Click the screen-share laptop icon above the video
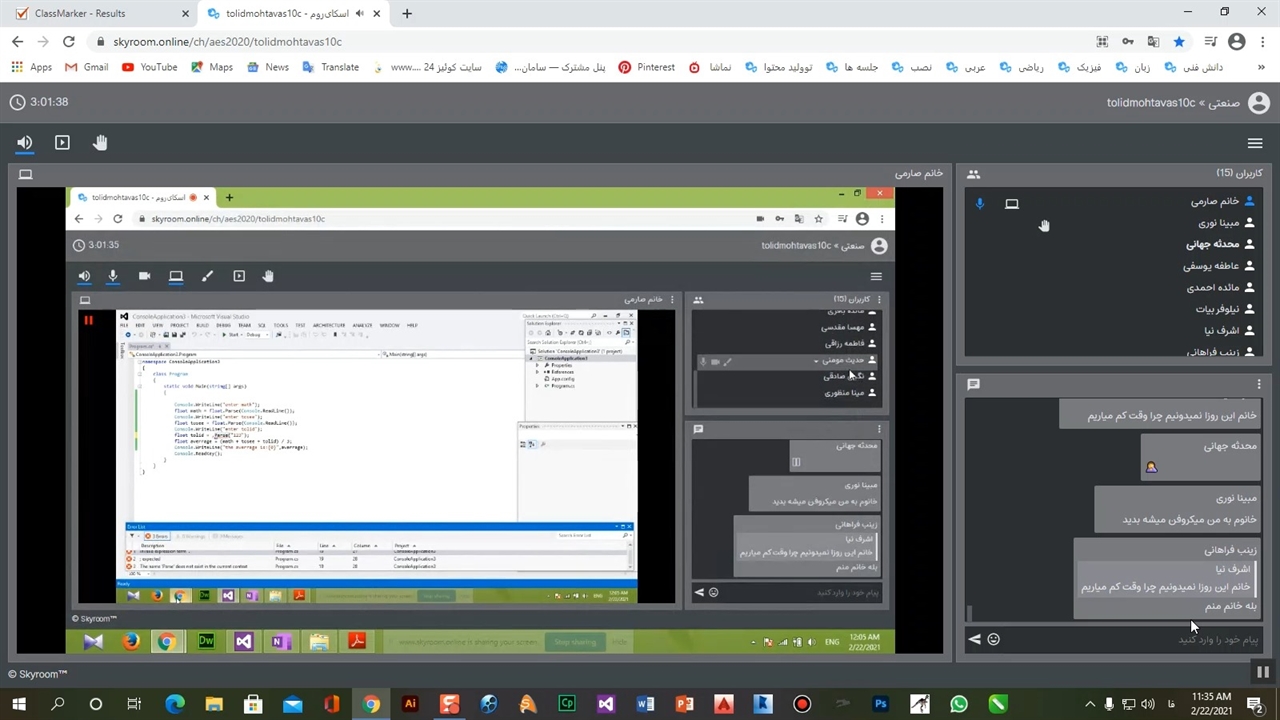The width and height of the screenshot is (1280, 720). [26, 174]
